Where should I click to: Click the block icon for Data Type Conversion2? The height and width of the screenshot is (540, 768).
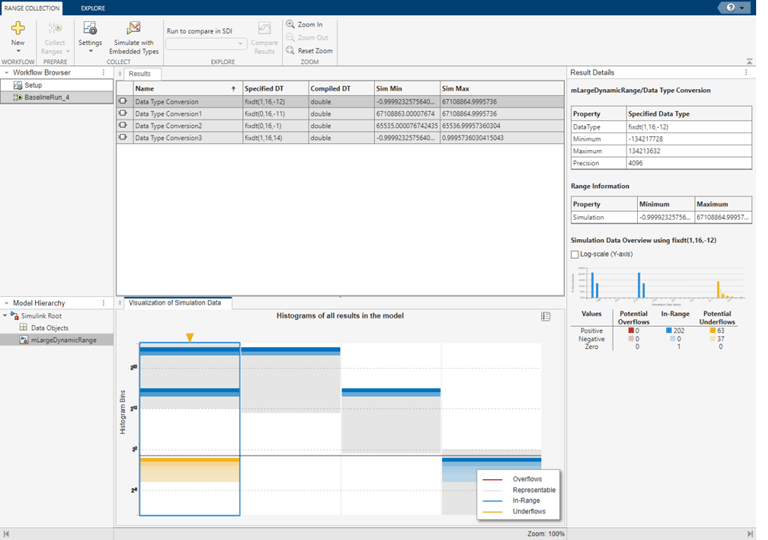click(122, 125)
